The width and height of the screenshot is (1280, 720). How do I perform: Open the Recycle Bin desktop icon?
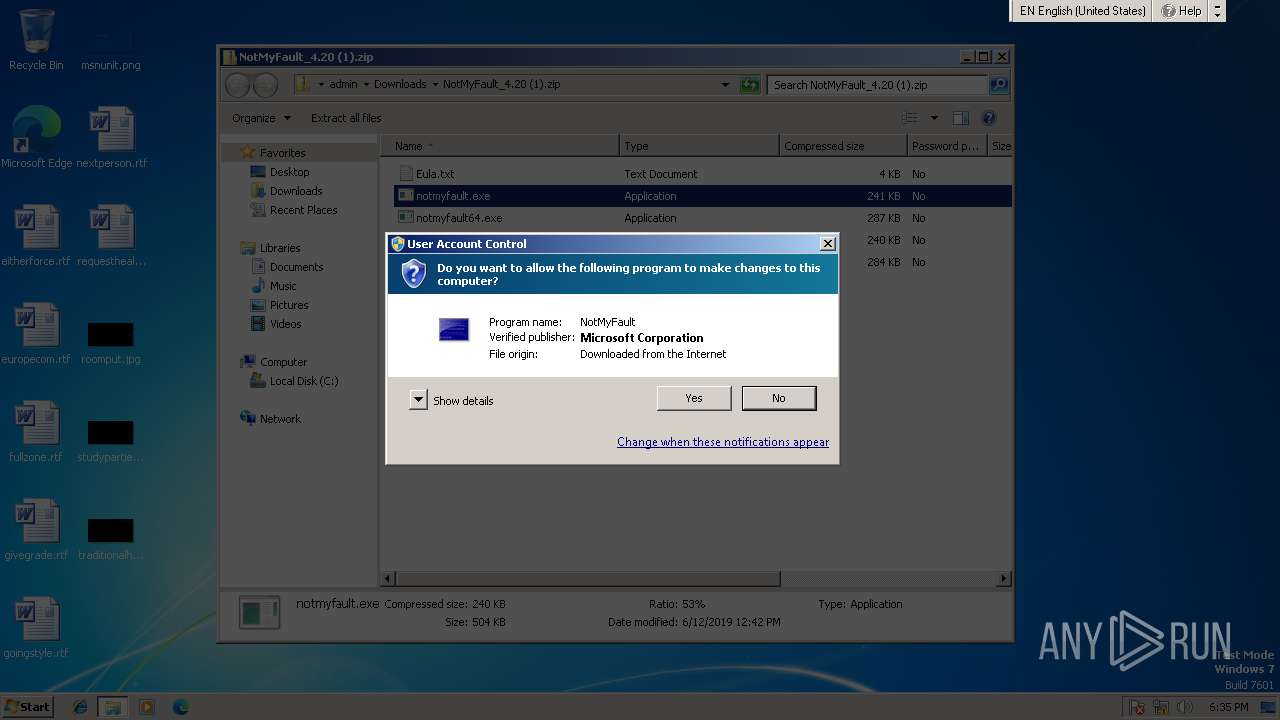click(36, 40)
